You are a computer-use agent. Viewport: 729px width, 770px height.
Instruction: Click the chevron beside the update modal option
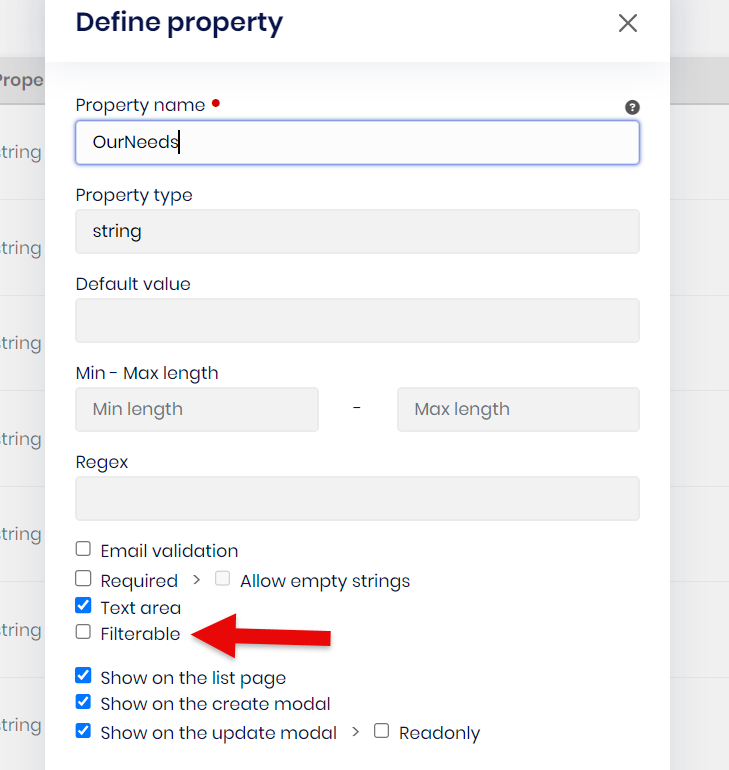click(356, 732)
